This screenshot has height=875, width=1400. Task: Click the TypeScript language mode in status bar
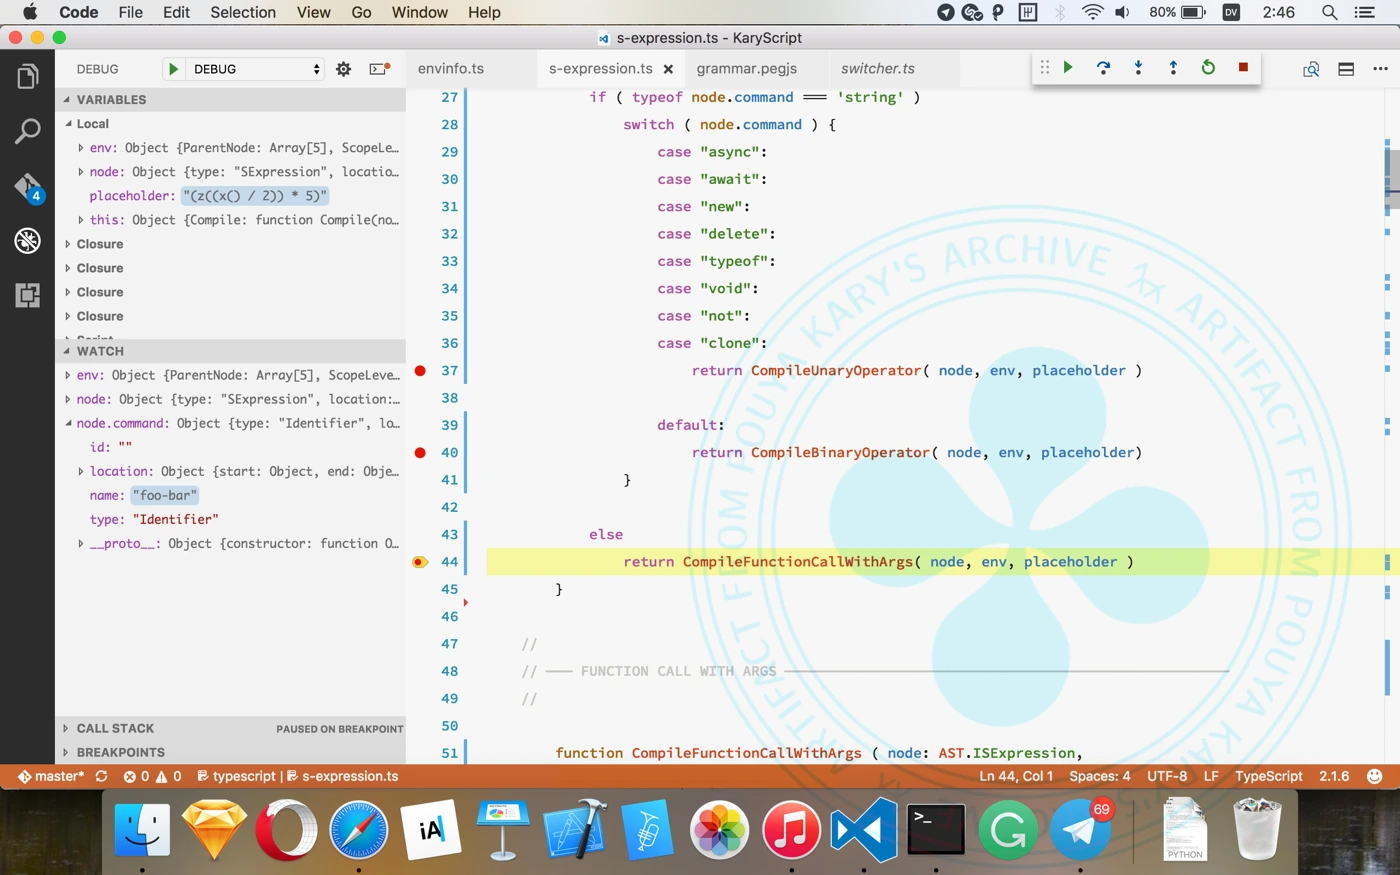click(1268, 776)
